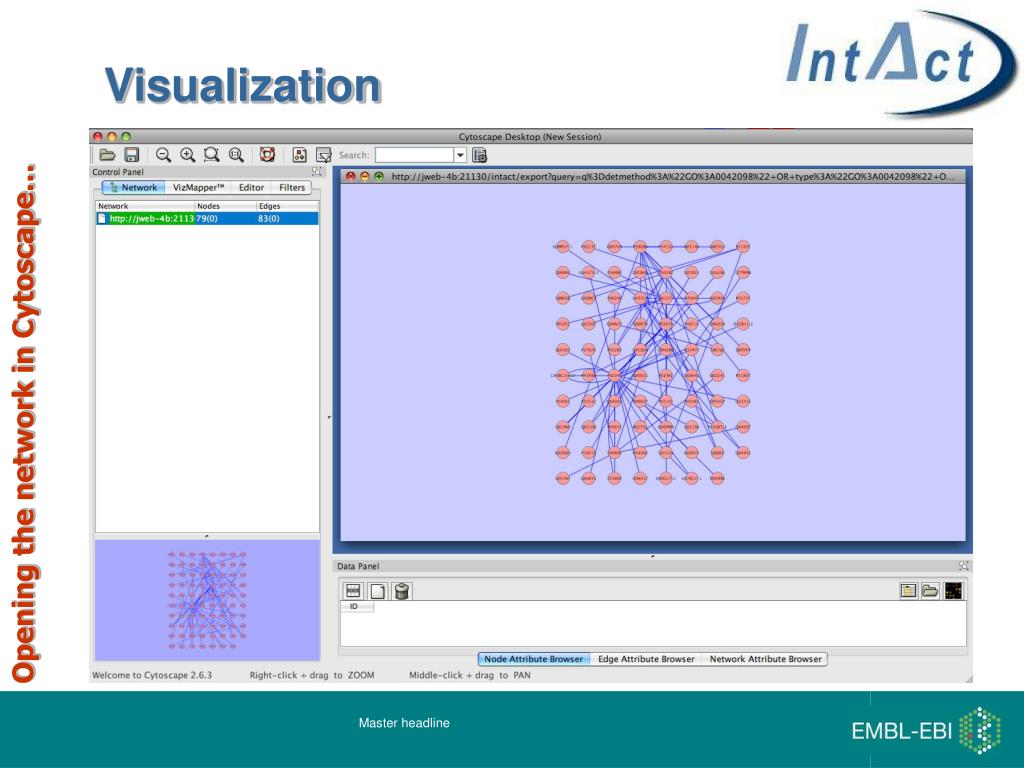Switch to Node Attribute Browser tab
The image size is (1024, 768).
click(x=534, y=659)
